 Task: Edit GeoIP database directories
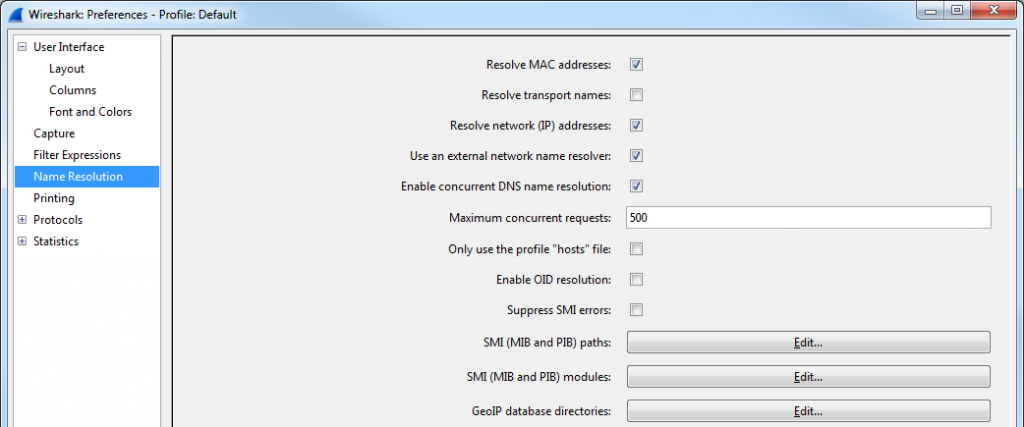tap(808, 411)
